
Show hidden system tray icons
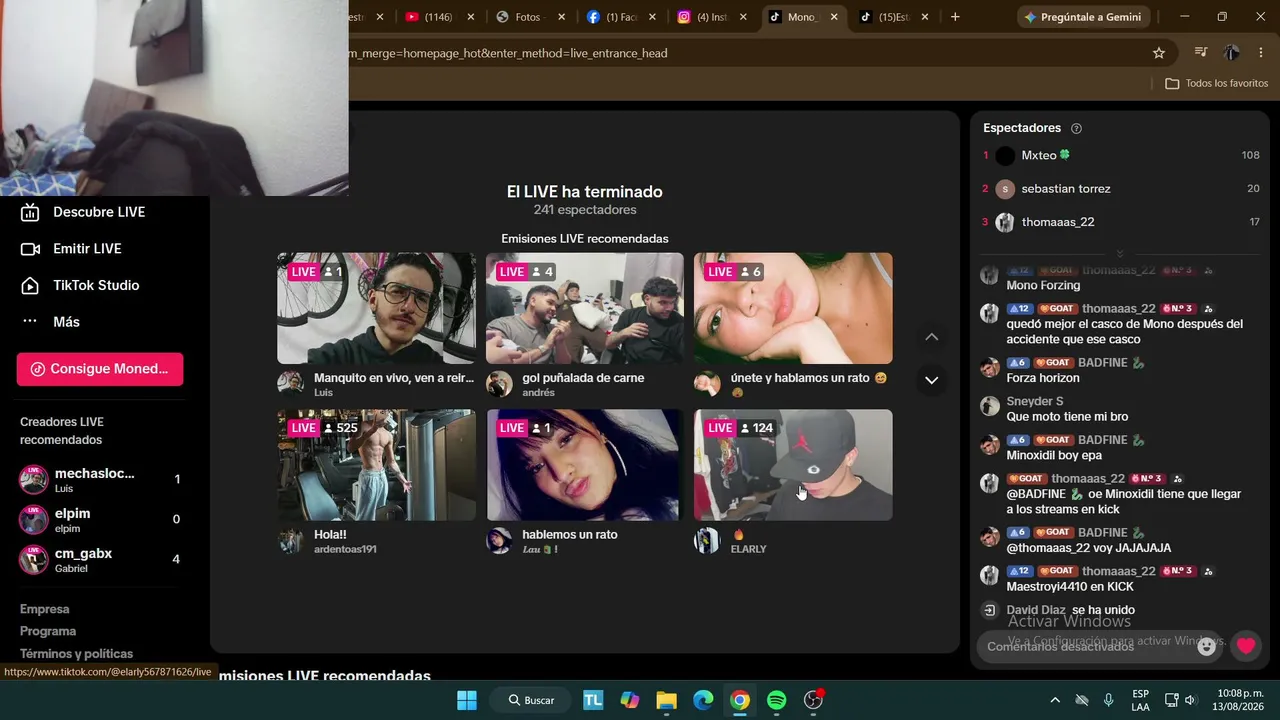[1054, 700]
